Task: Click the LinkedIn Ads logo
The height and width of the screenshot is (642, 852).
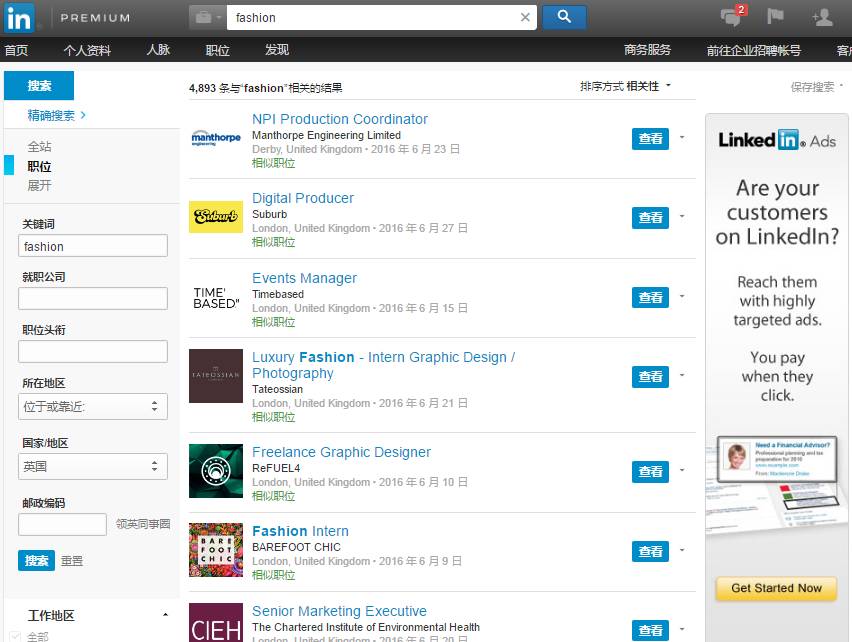Action: (x=776, y=140)
